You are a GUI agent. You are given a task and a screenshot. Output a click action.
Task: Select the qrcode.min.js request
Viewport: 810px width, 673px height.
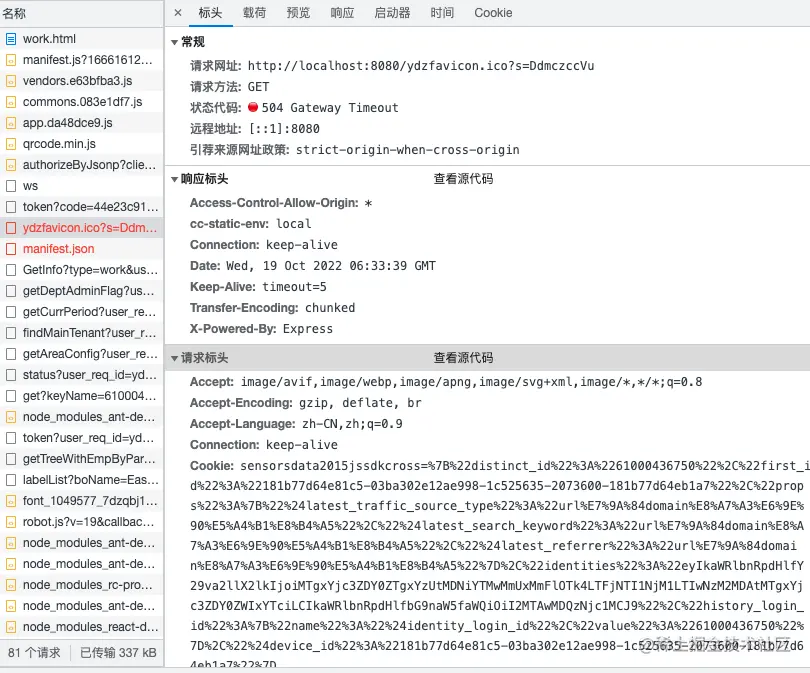pyautogui.click(x=82, y=144)
